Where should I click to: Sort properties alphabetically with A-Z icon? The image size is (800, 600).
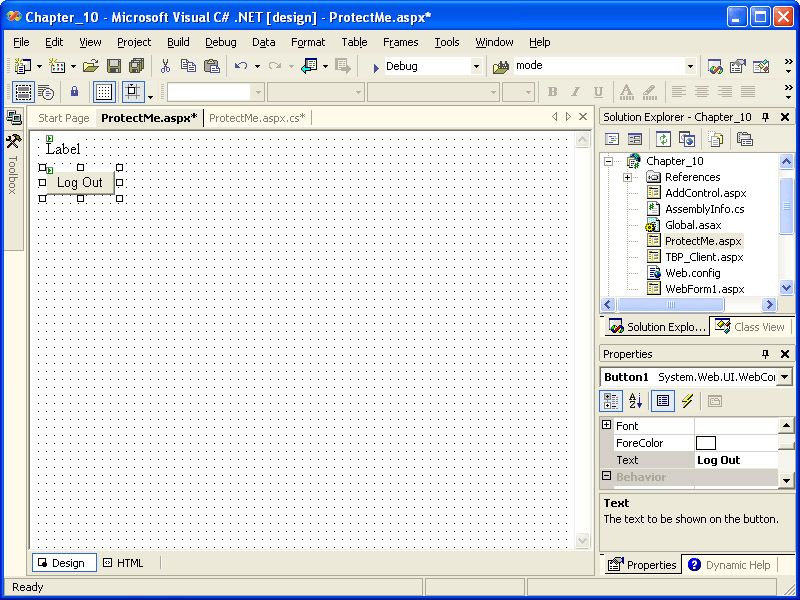coord(636,401)
